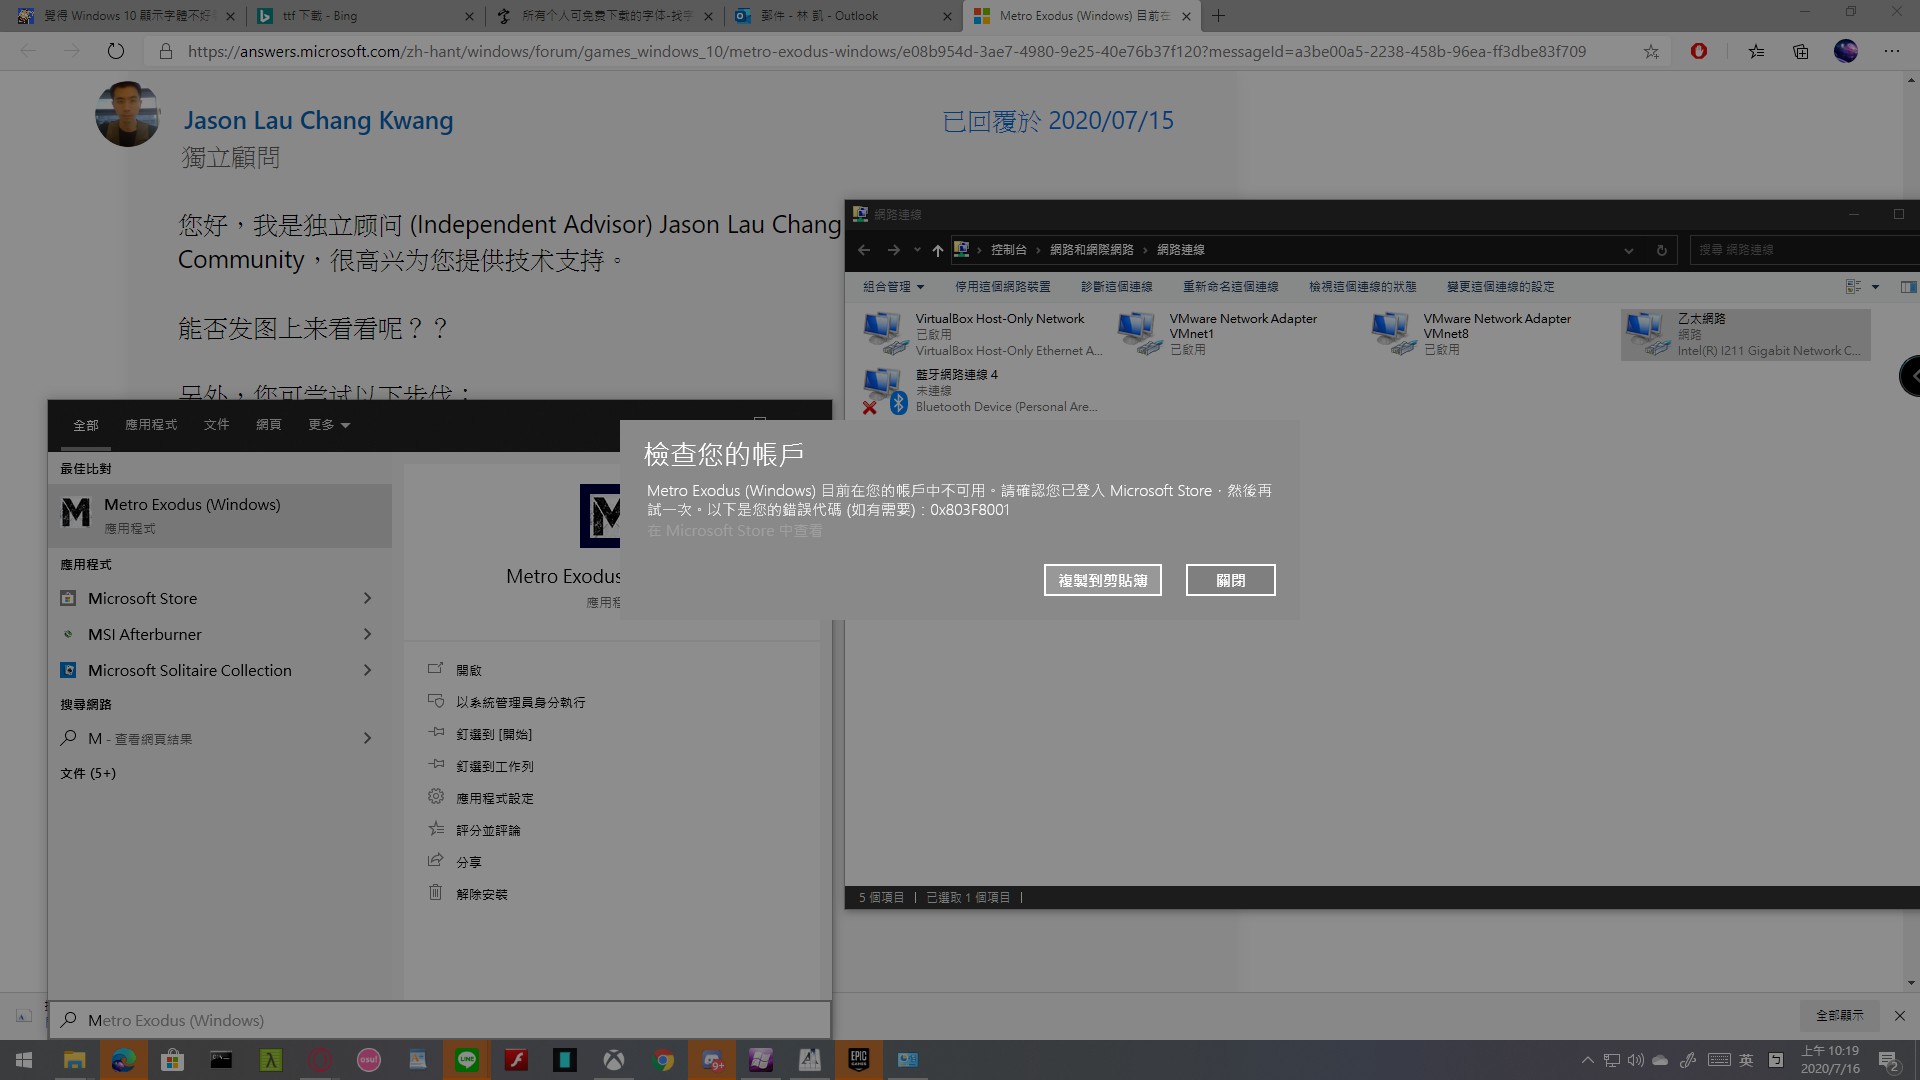Choose 以系統管理員身分執行
1920x1080 pixels.
coord(520,702)
